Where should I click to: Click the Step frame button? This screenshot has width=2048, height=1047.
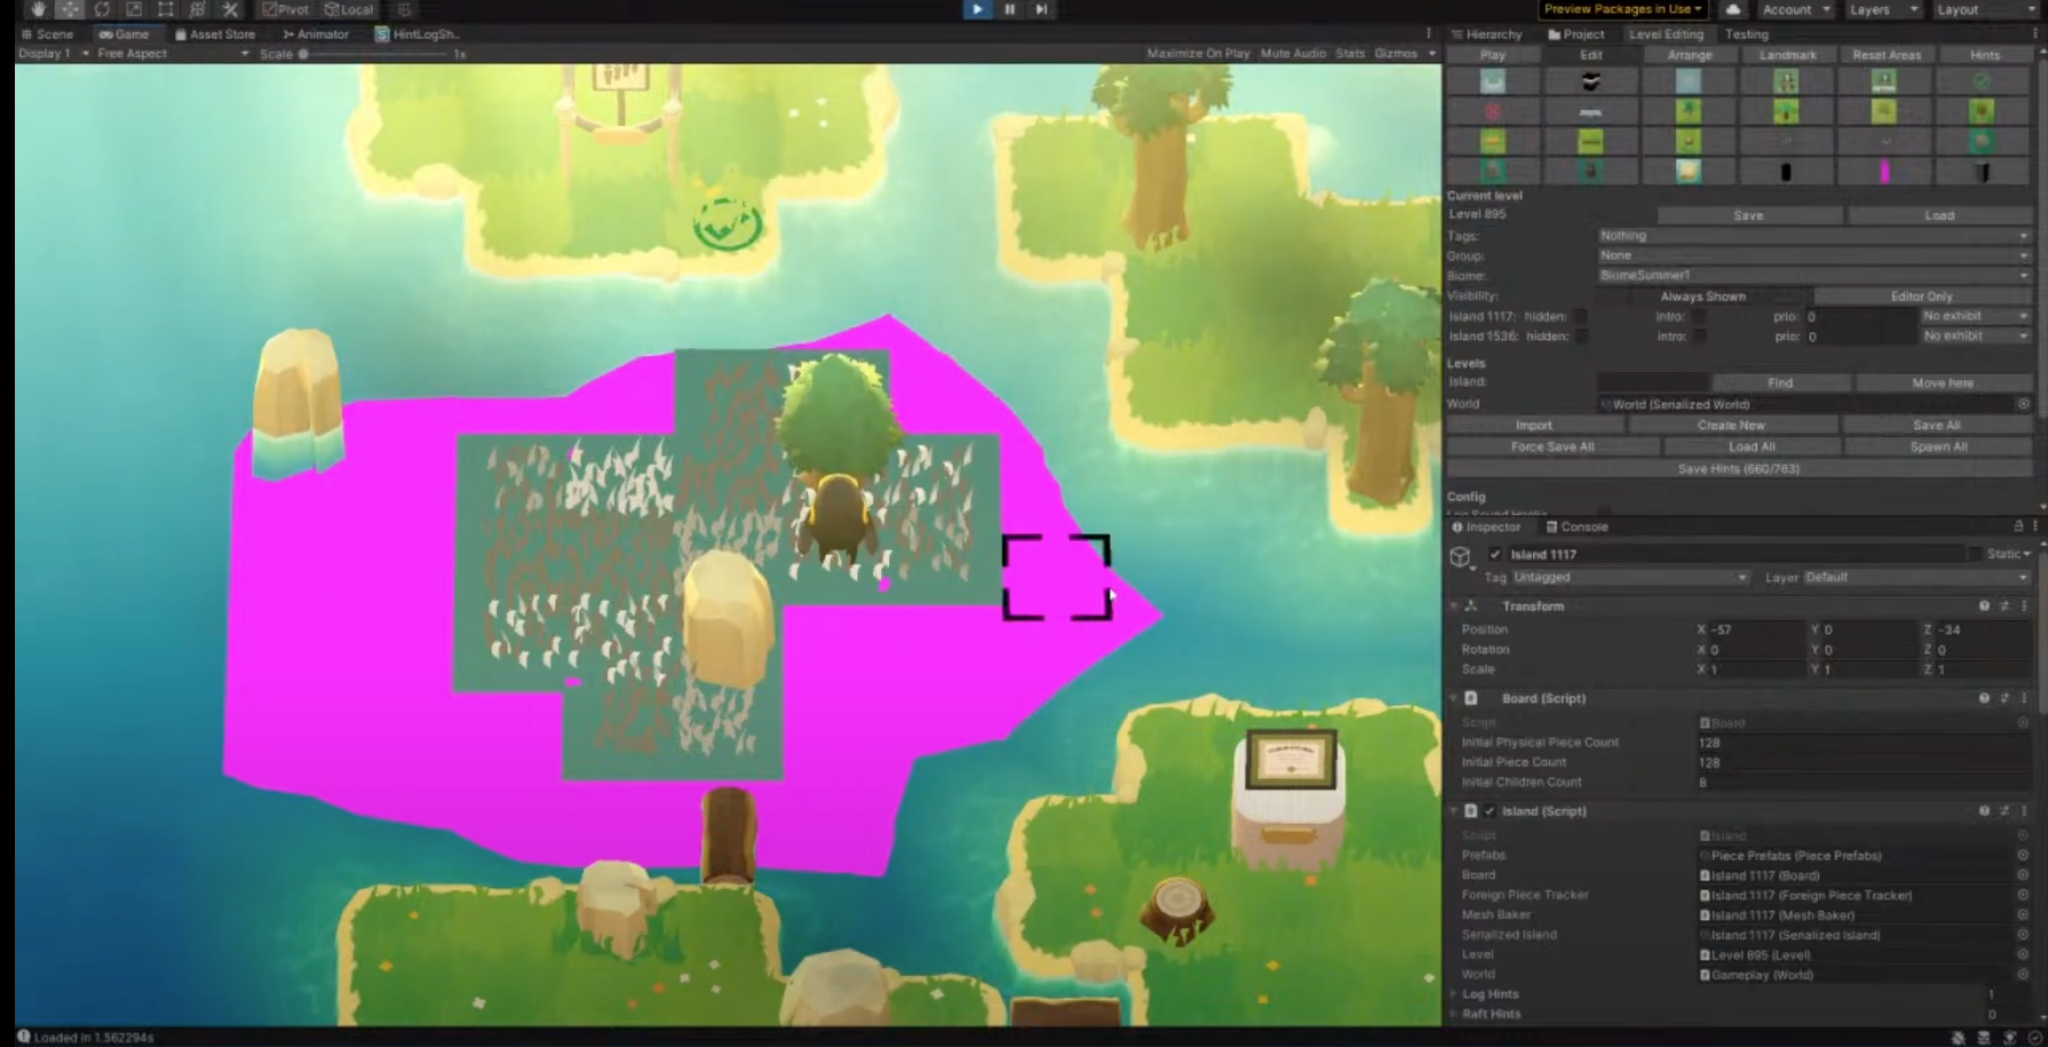click(x=1041, y=9)
